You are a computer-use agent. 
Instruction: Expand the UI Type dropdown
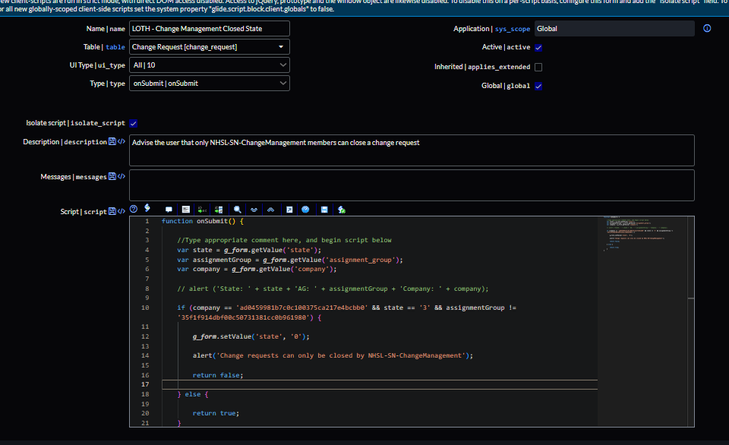[209, 66]
